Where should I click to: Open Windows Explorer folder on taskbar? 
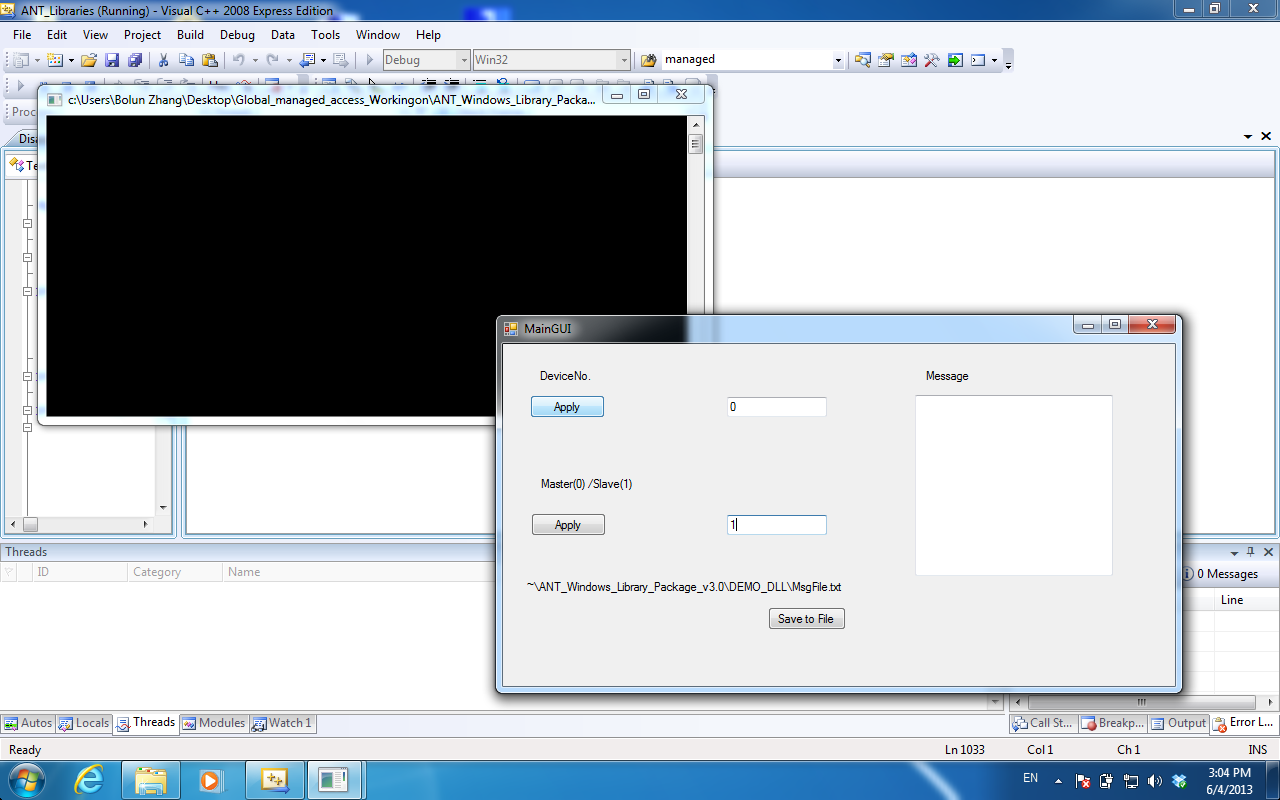151,780
